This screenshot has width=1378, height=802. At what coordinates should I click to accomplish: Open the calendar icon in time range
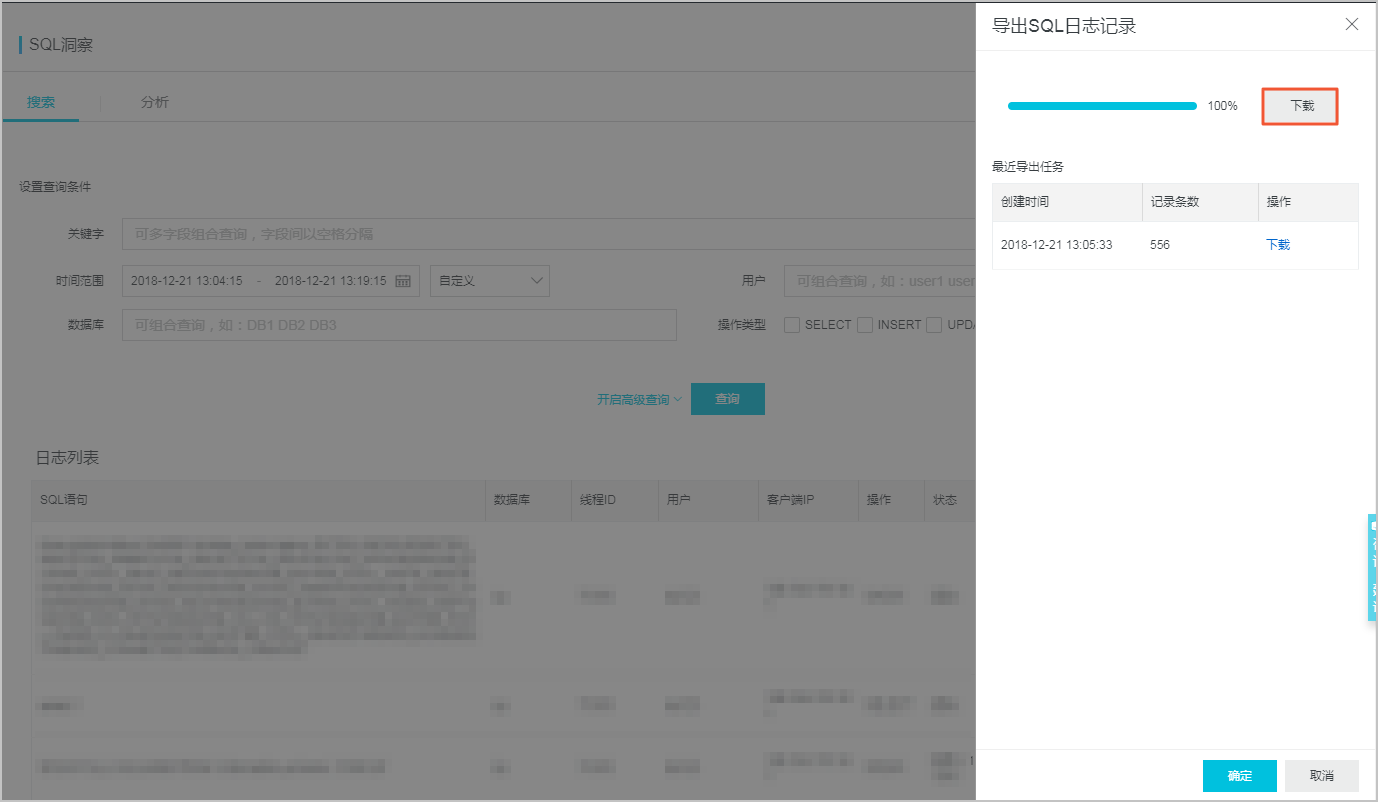403,281
